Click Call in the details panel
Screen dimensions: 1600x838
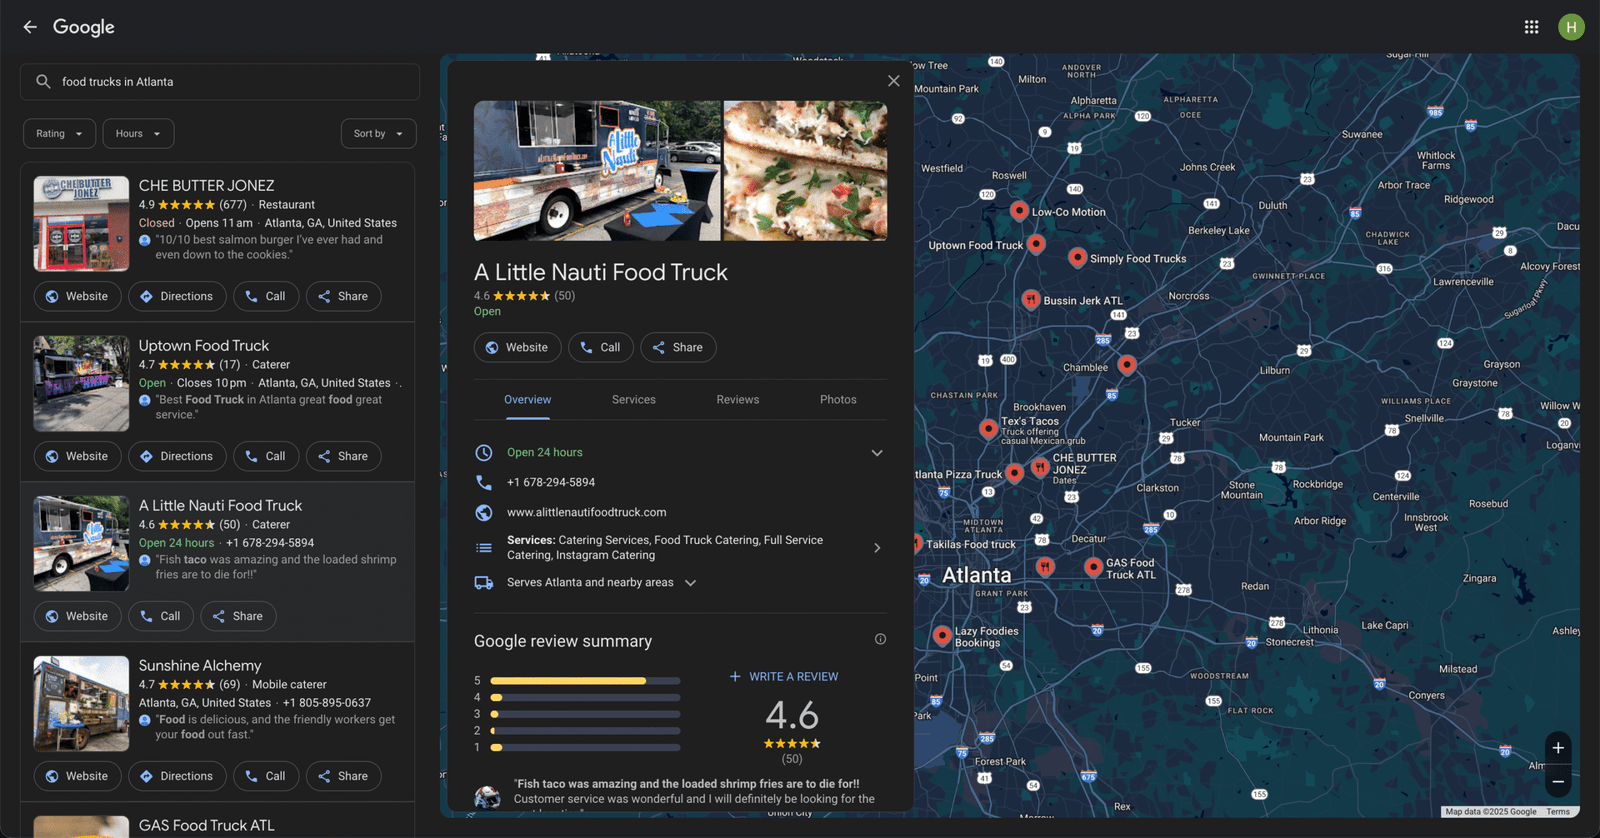pyautogui.click(x=600, y=348)
